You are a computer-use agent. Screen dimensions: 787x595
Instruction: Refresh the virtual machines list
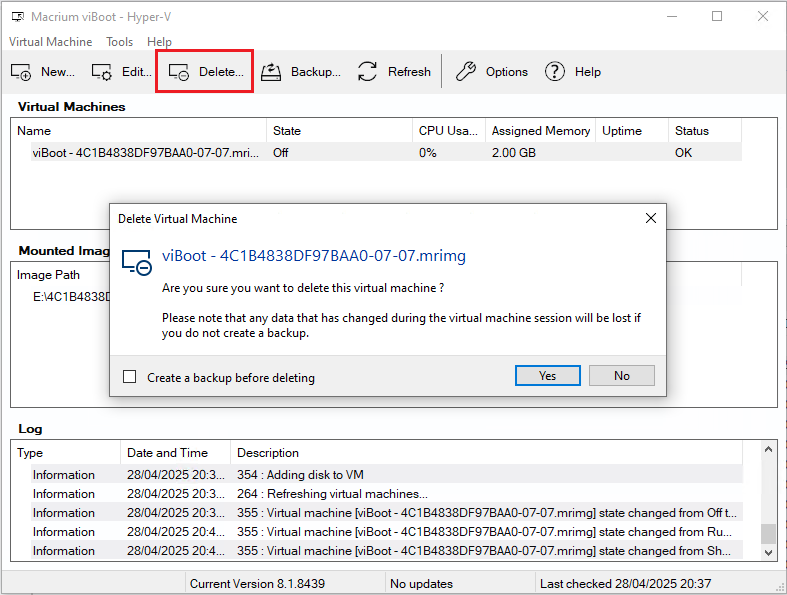(x=368, y=72)
